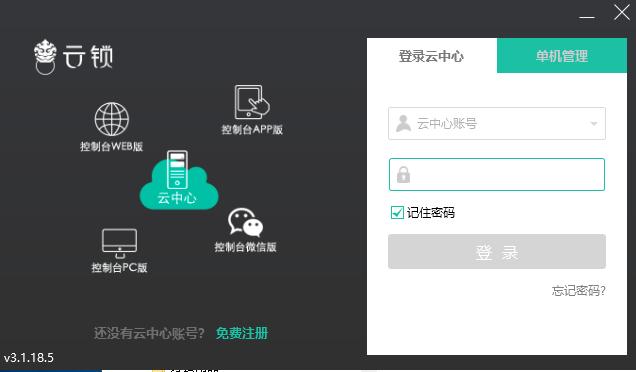Close the 云锁 login window
The image size is (636, 372).
pyautogui.click(x=621, y=13)
